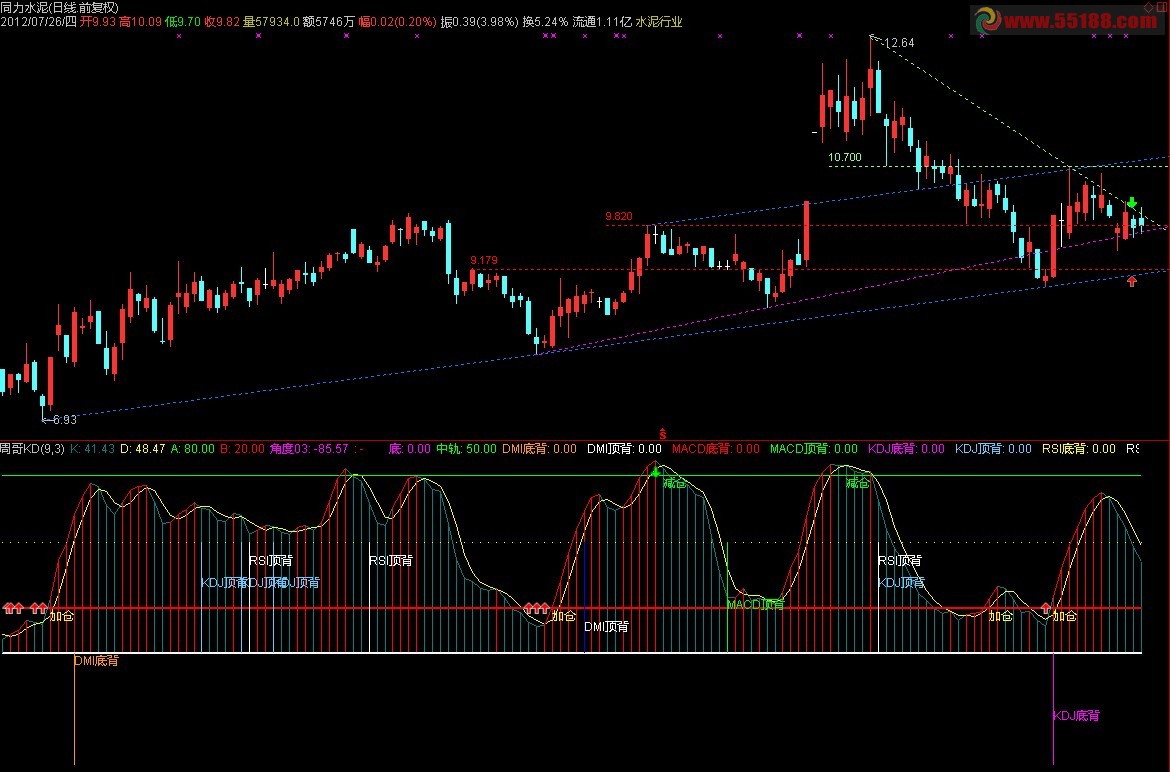The width and height of the screenshot is (1170, 772).
Task: Click the amplitude value 振0.39(3.98%)
Action: tap(479, 22)
